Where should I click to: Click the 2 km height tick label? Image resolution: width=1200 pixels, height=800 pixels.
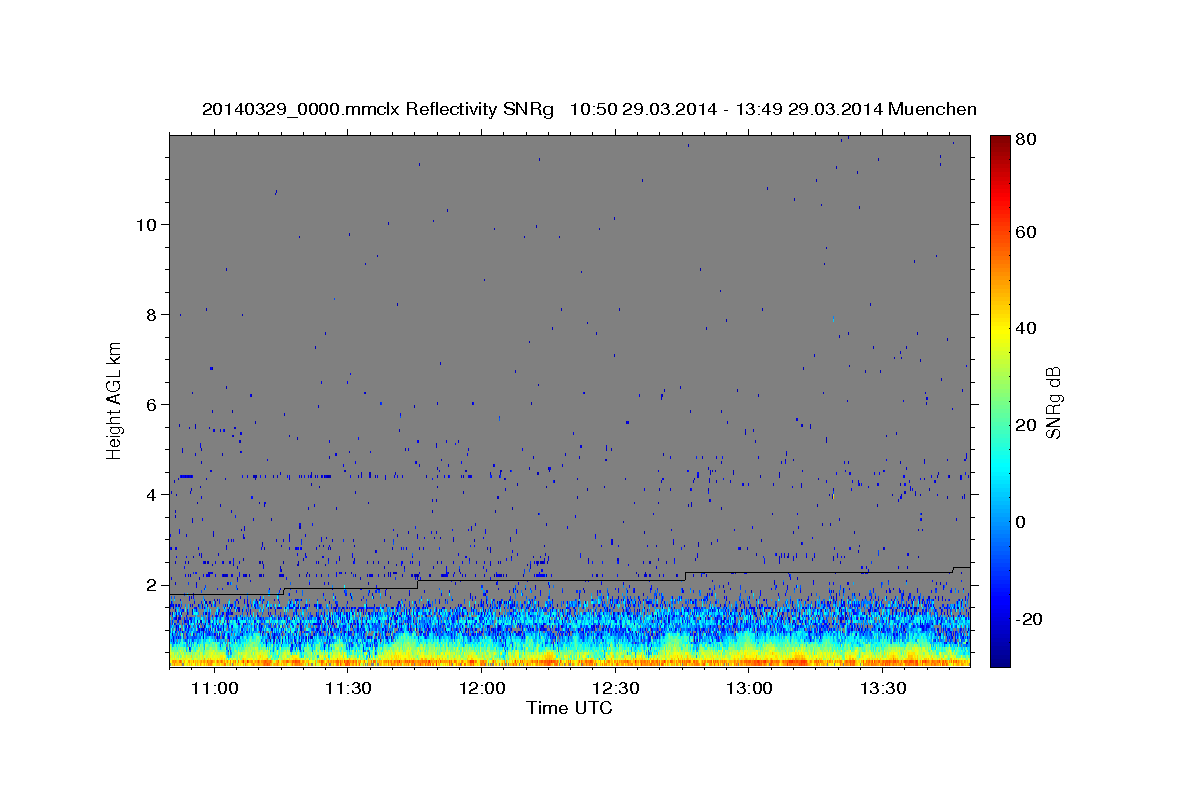151,584
